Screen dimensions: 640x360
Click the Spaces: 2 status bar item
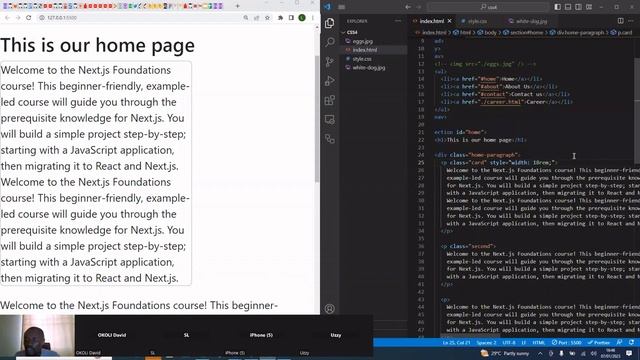pos(487,342)
